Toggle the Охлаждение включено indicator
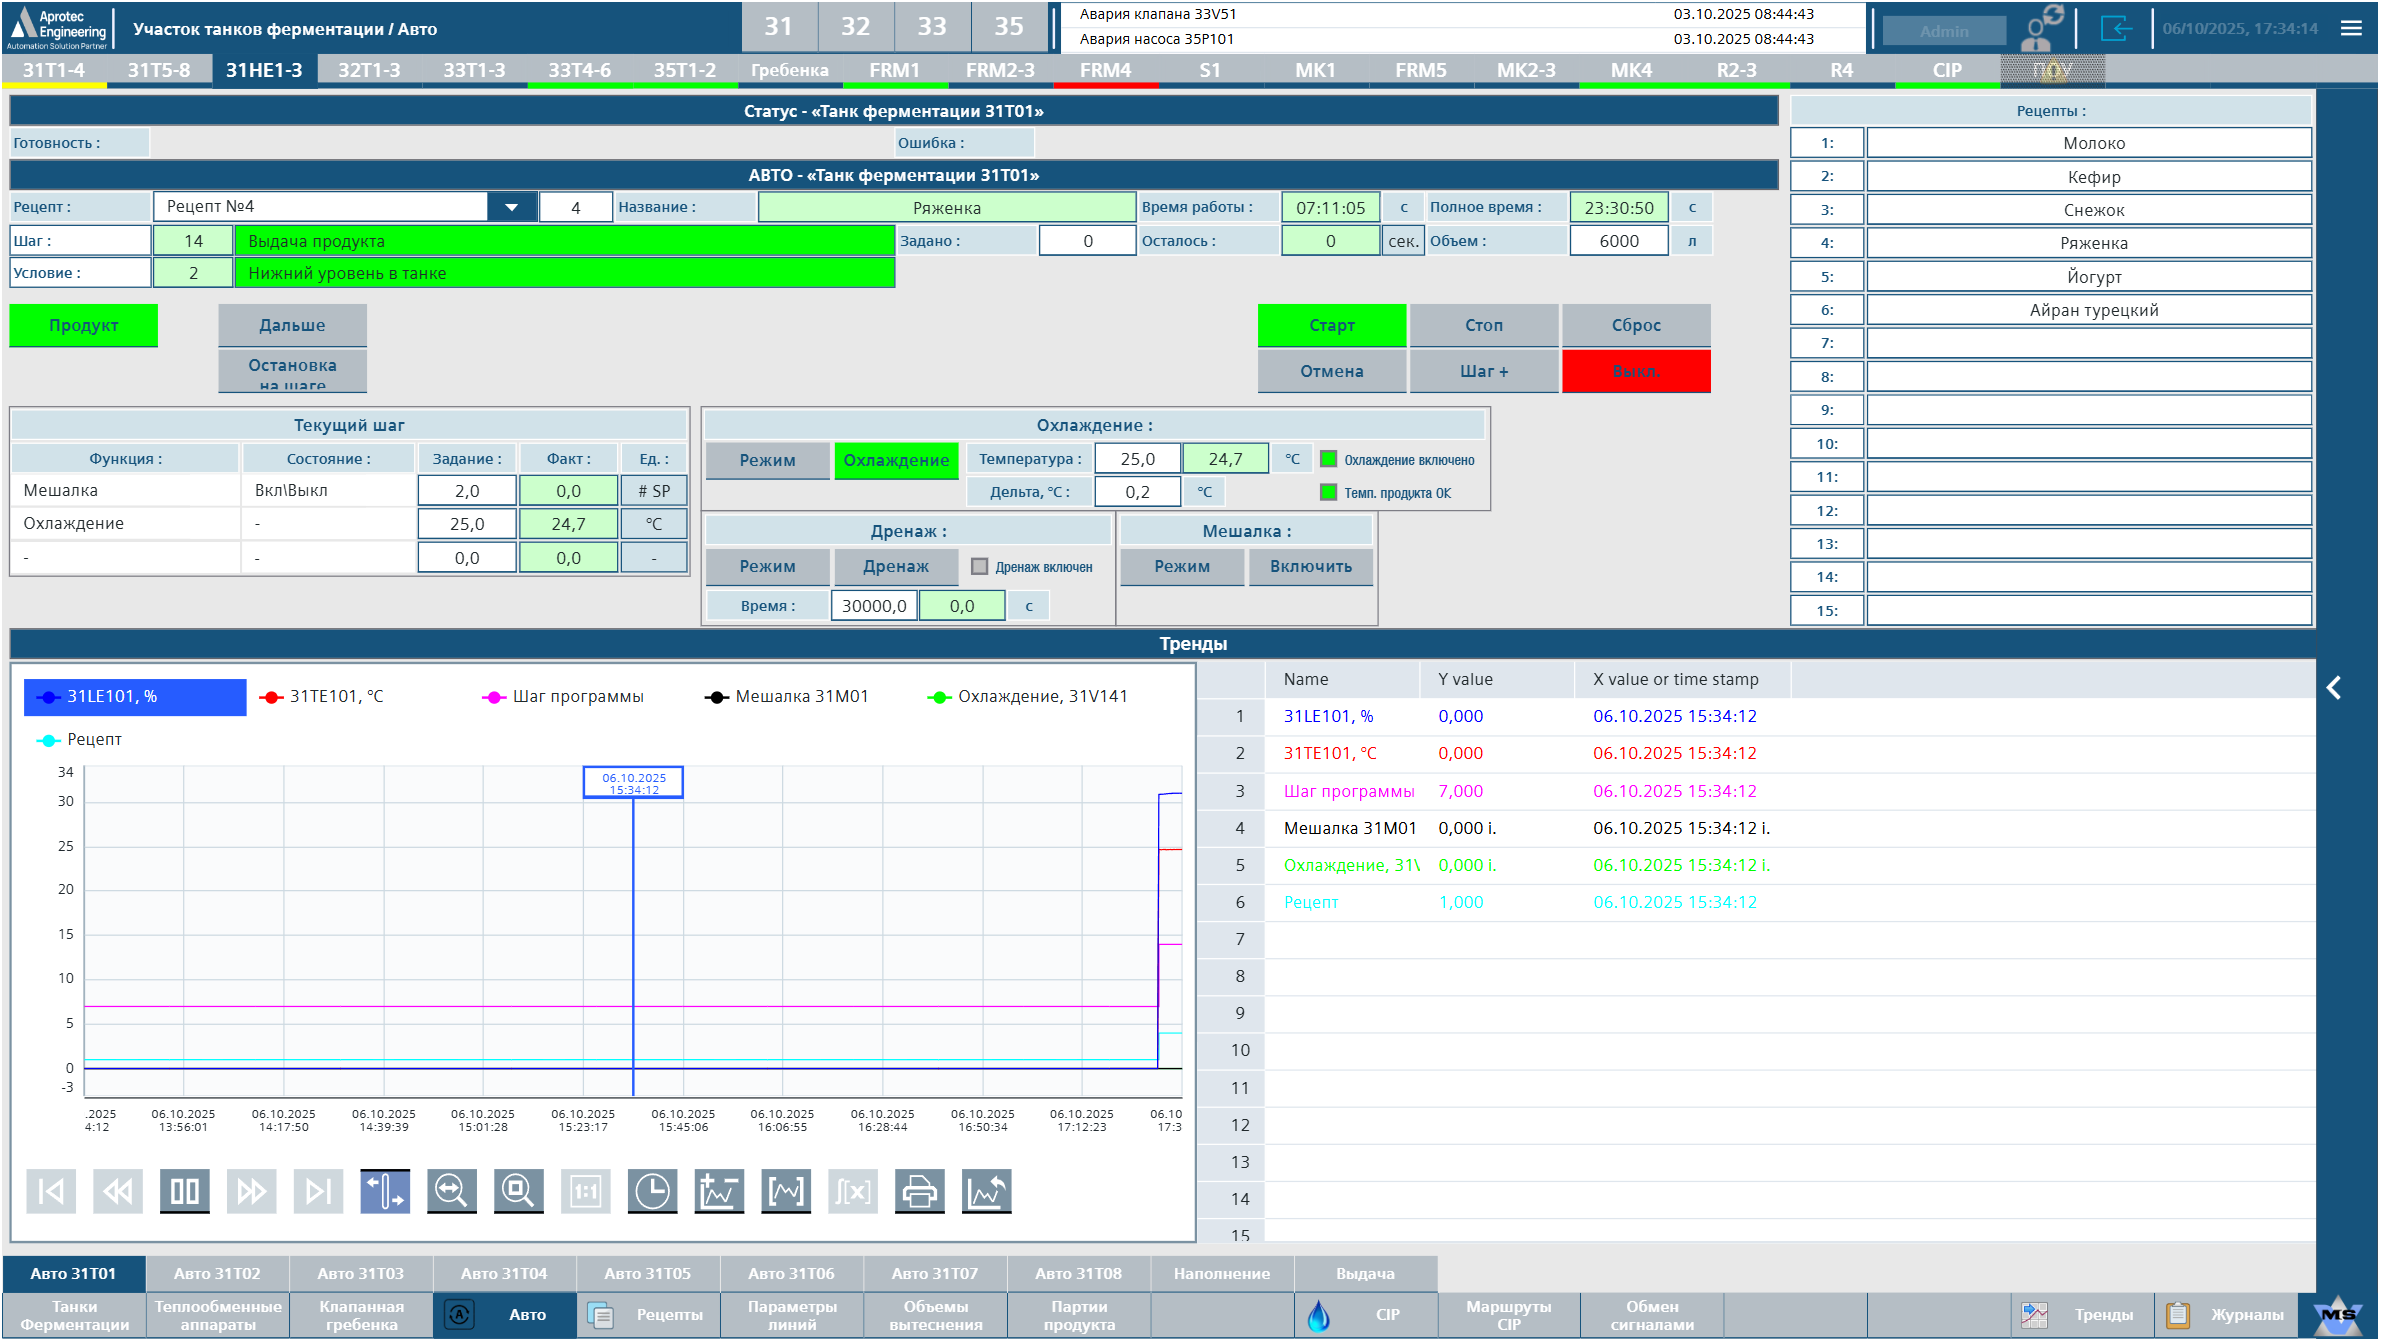2381x1342 pixels. tap(1328, 459)
